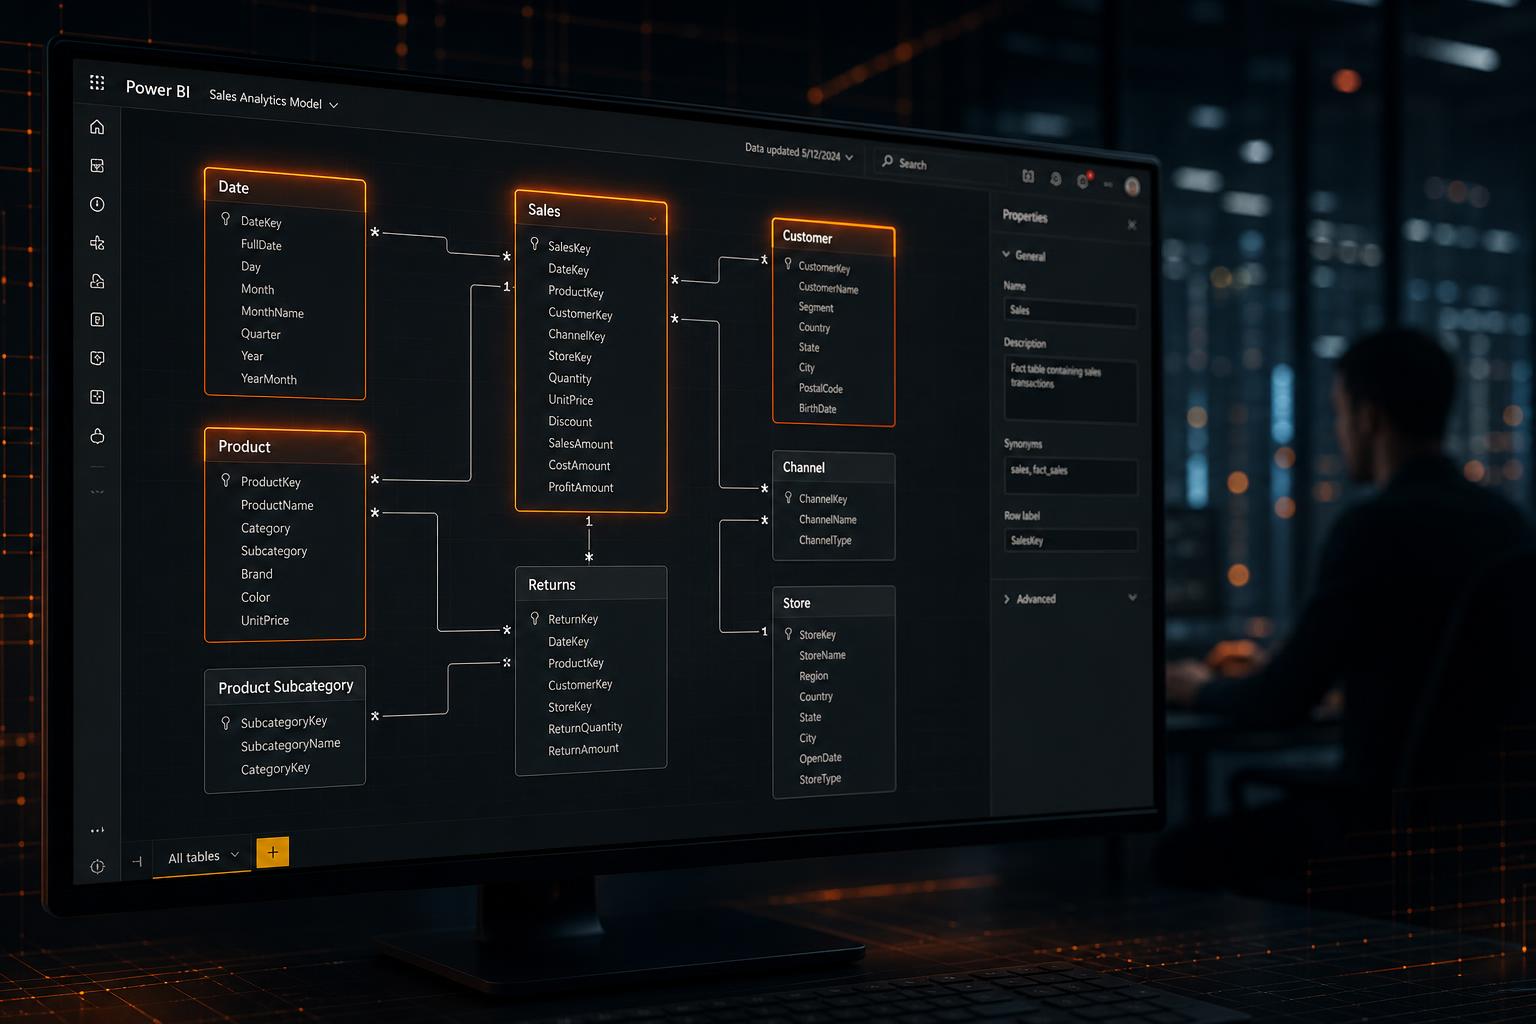Edit the Name field containing Sales
The image size is (1536, 1024).
pos(1070,313)
